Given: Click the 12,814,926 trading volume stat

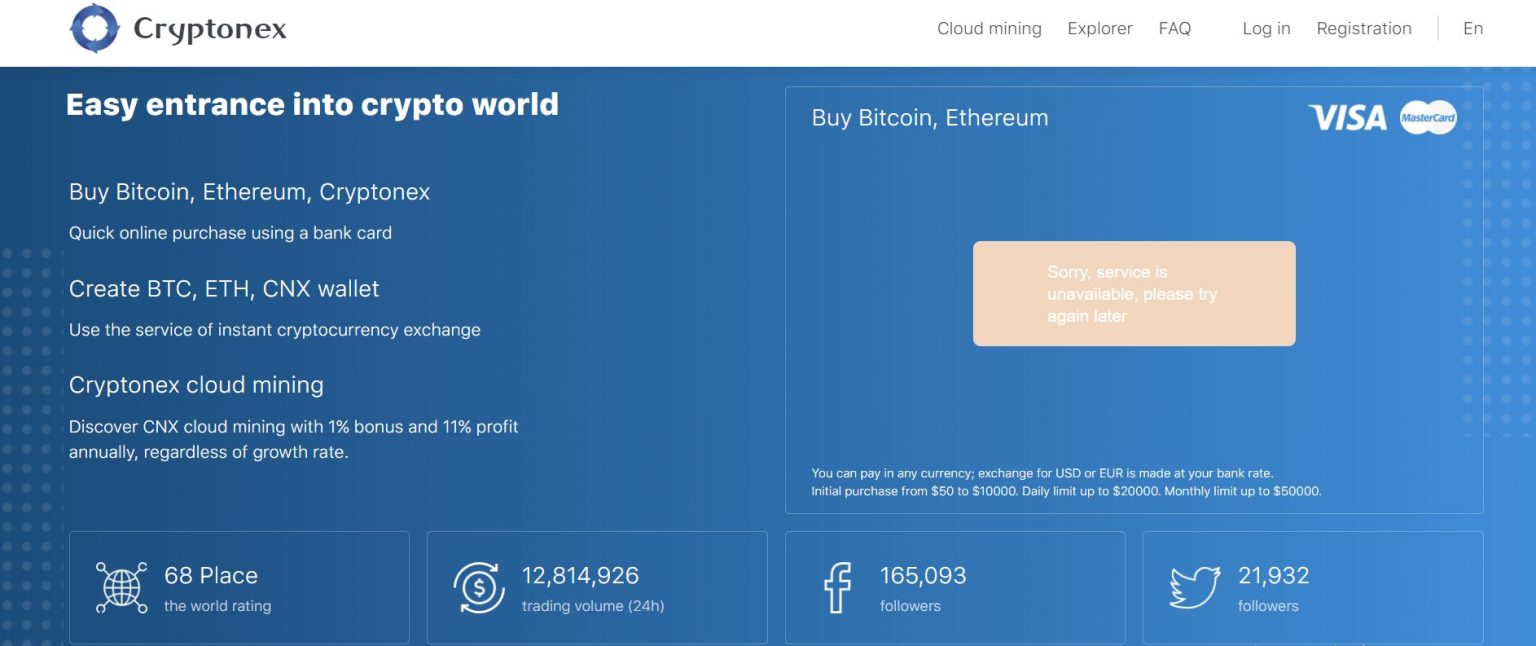Looking at the screenshot, I should click(x=582, y=575).
